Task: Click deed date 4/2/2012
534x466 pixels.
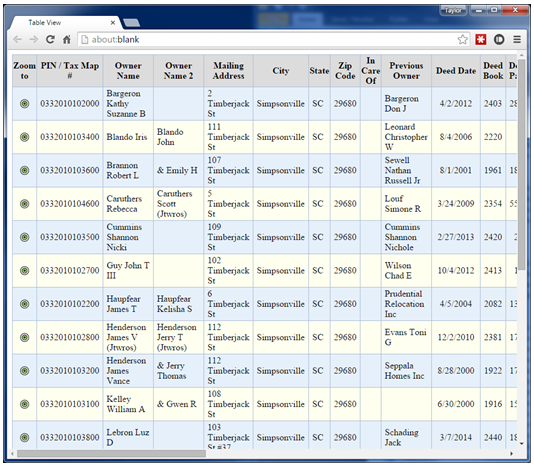Action: 456,104
